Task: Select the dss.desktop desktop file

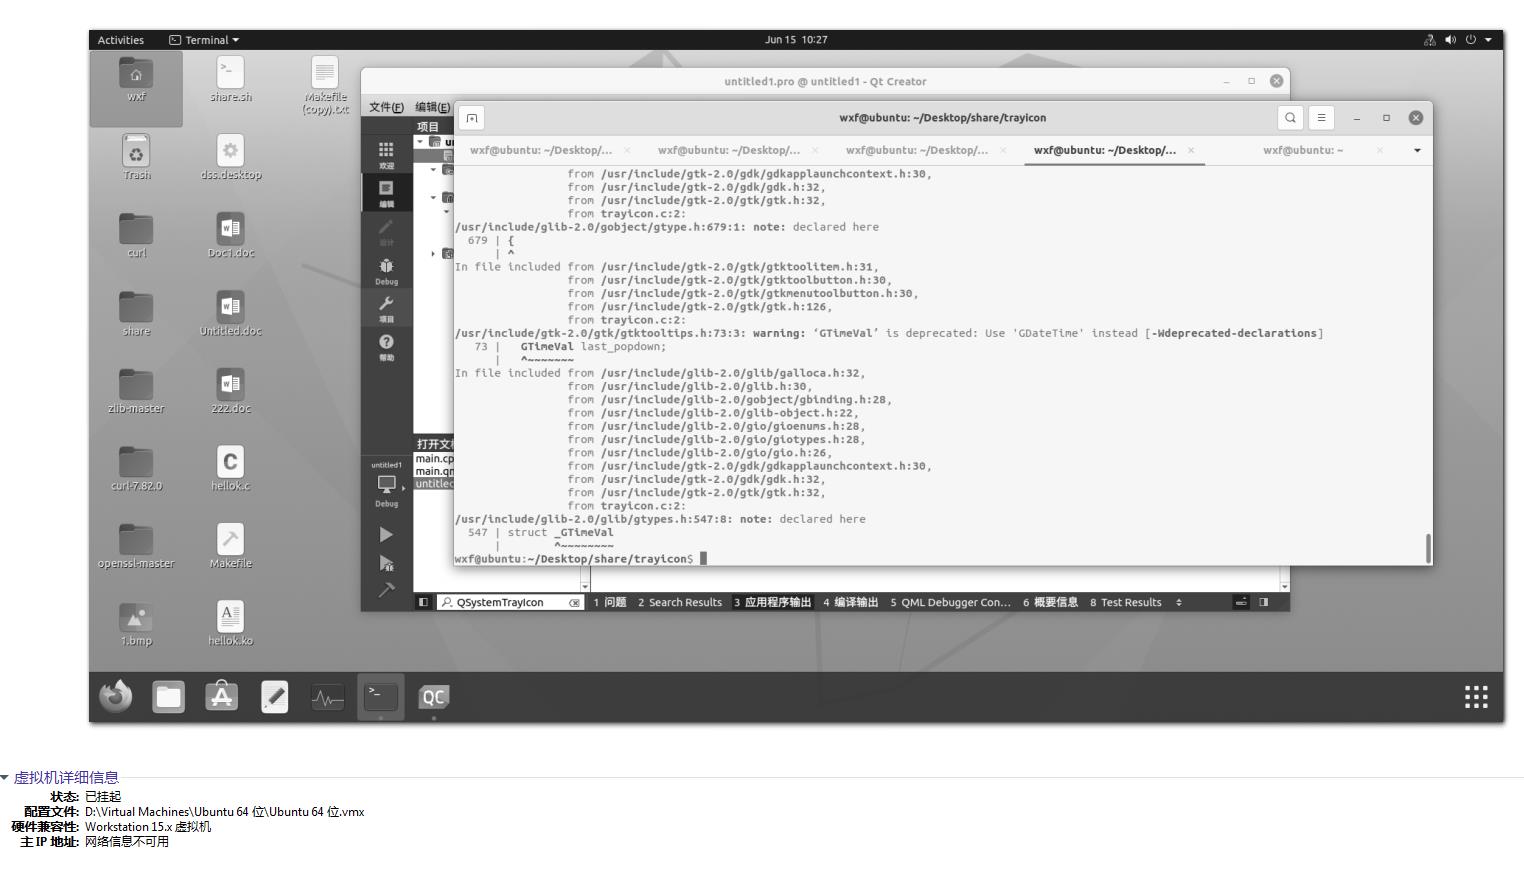Action: (231, 158)
